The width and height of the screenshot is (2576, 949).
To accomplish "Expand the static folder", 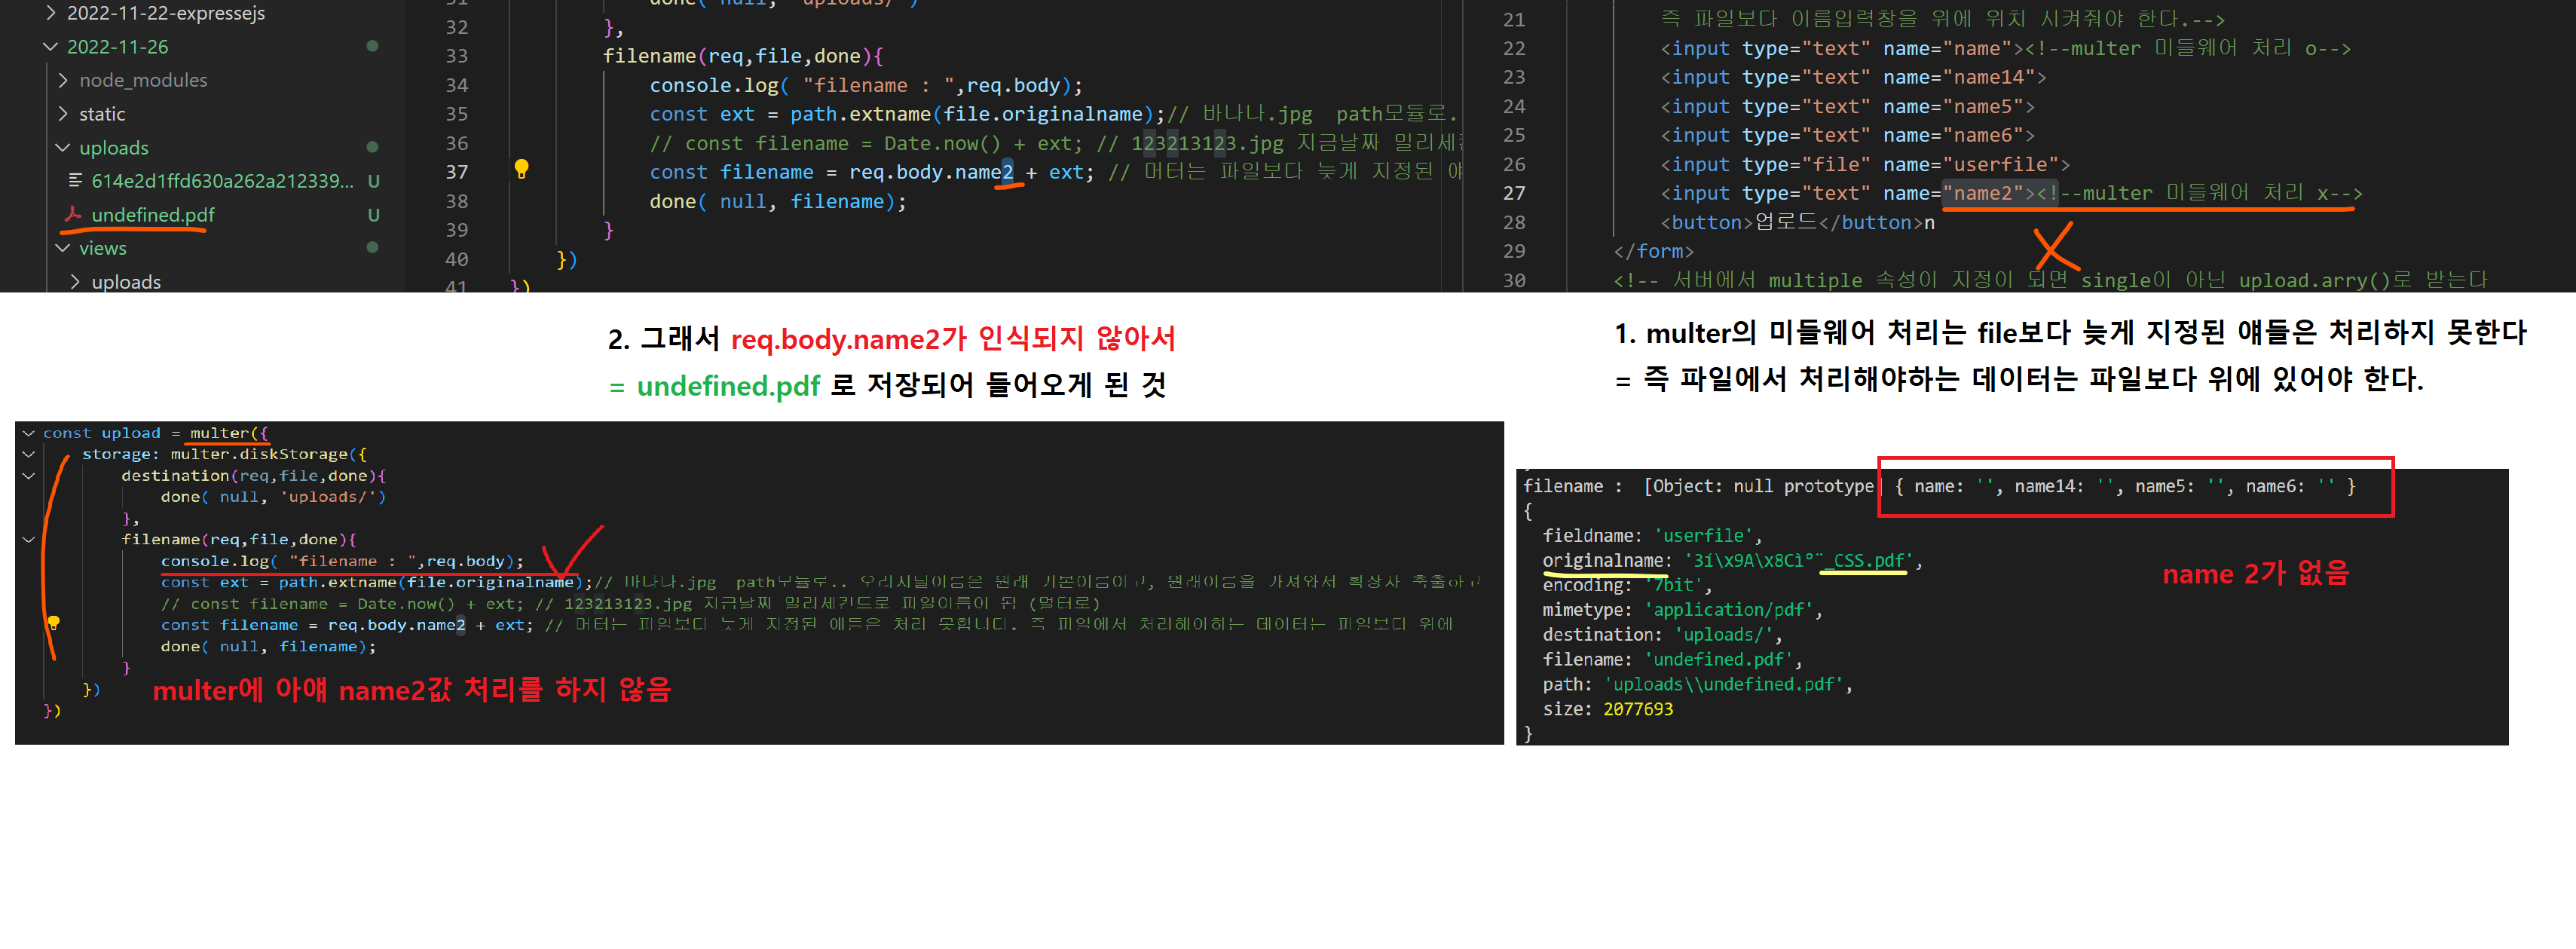I will pyautogui.click(x=64, y=113).
